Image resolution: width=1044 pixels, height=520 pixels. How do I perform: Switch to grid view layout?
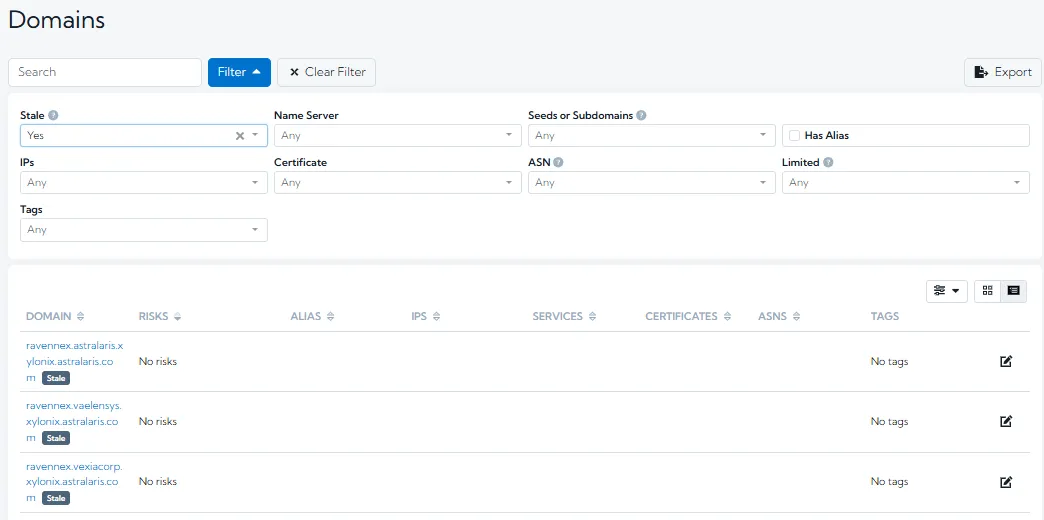[987, 291]
